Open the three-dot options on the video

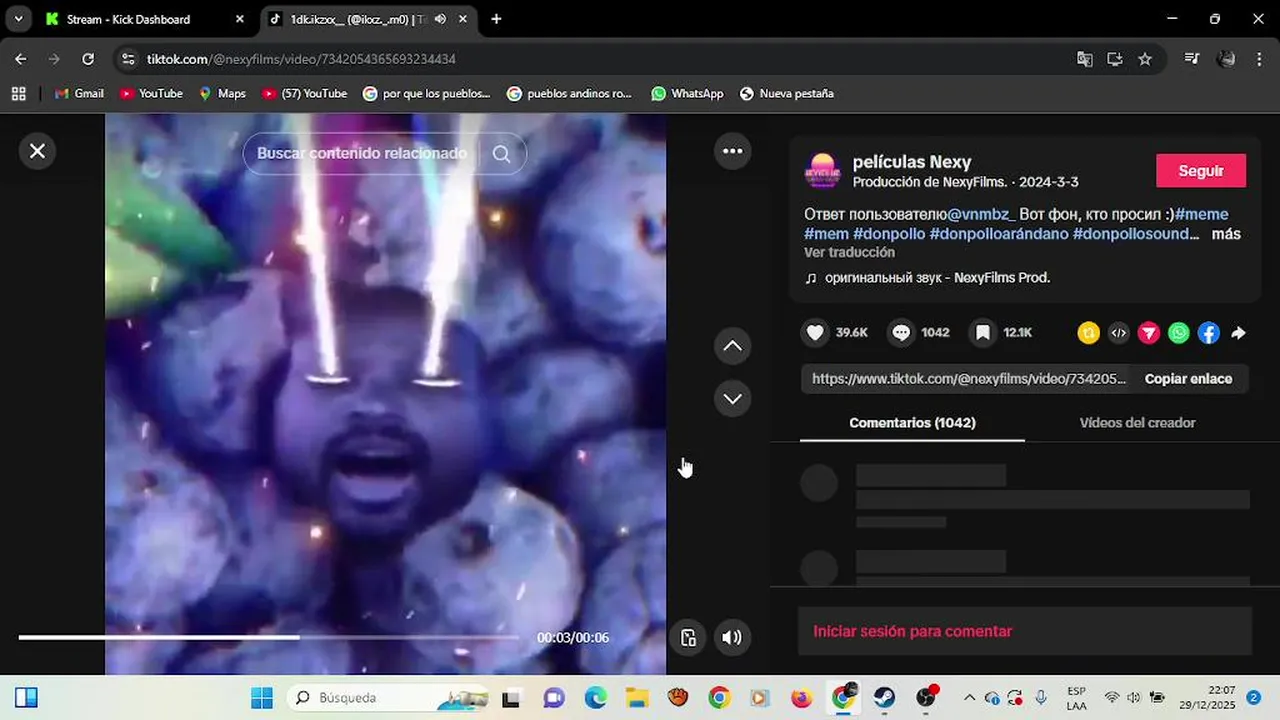[733, 151]
